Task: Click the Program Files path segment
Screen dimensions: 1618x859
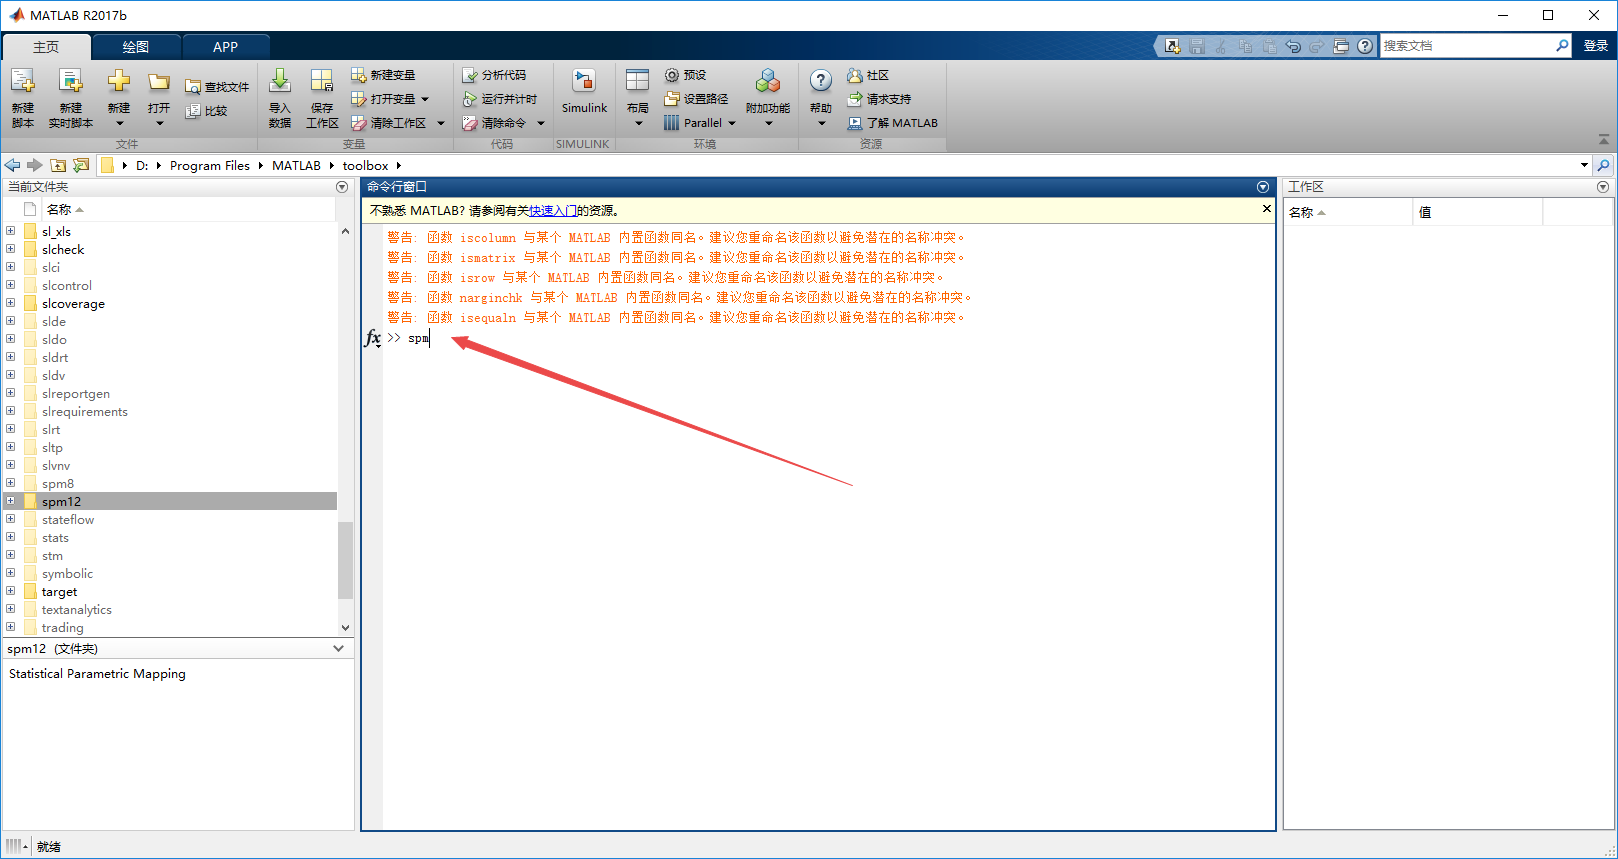Action: click(x=210, y=166)
